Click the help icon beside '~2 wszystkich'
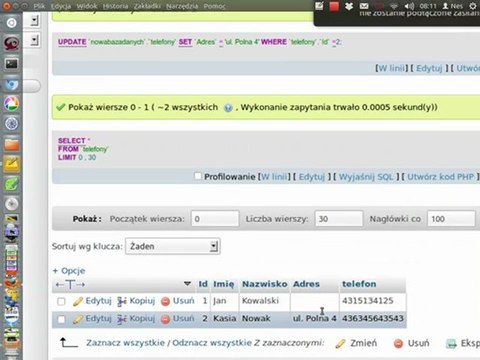Screen dimensions: 480x360 pyautogui.click(x=228, y=108)
